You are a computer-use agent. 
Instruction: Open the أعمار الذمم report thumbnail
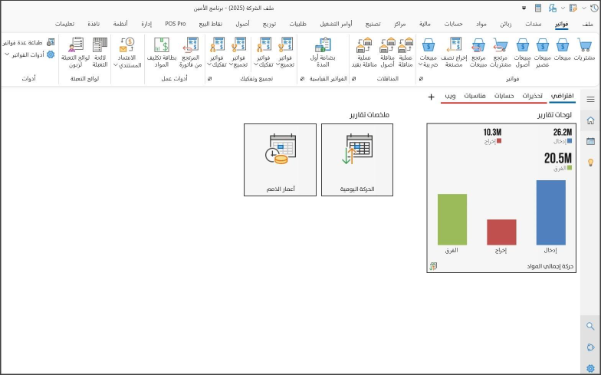(280, 160)
